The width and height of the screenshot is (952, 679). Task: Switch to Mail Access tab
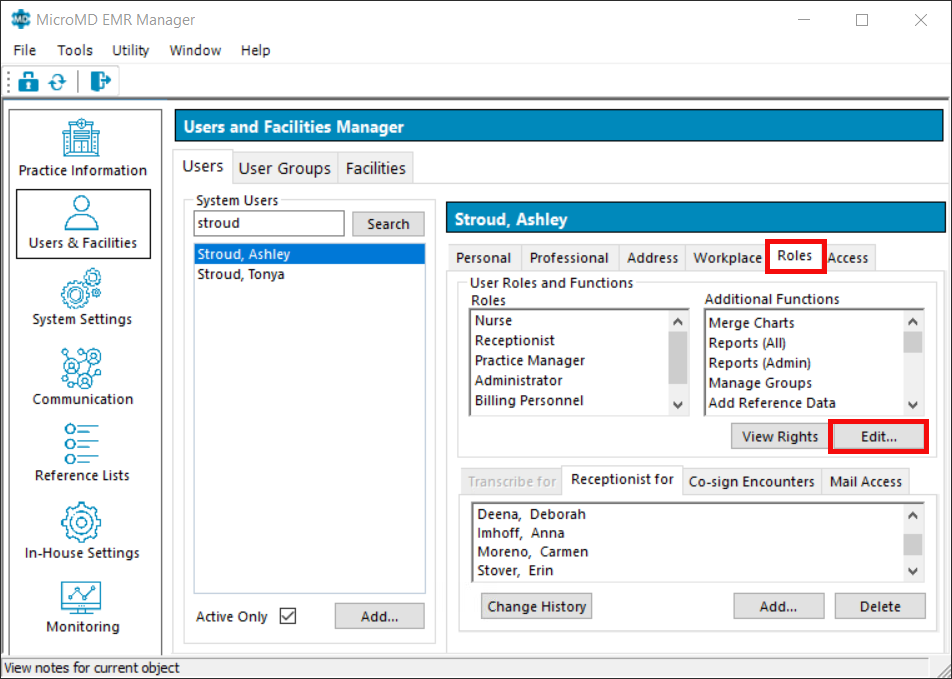[x=866, y=482]
